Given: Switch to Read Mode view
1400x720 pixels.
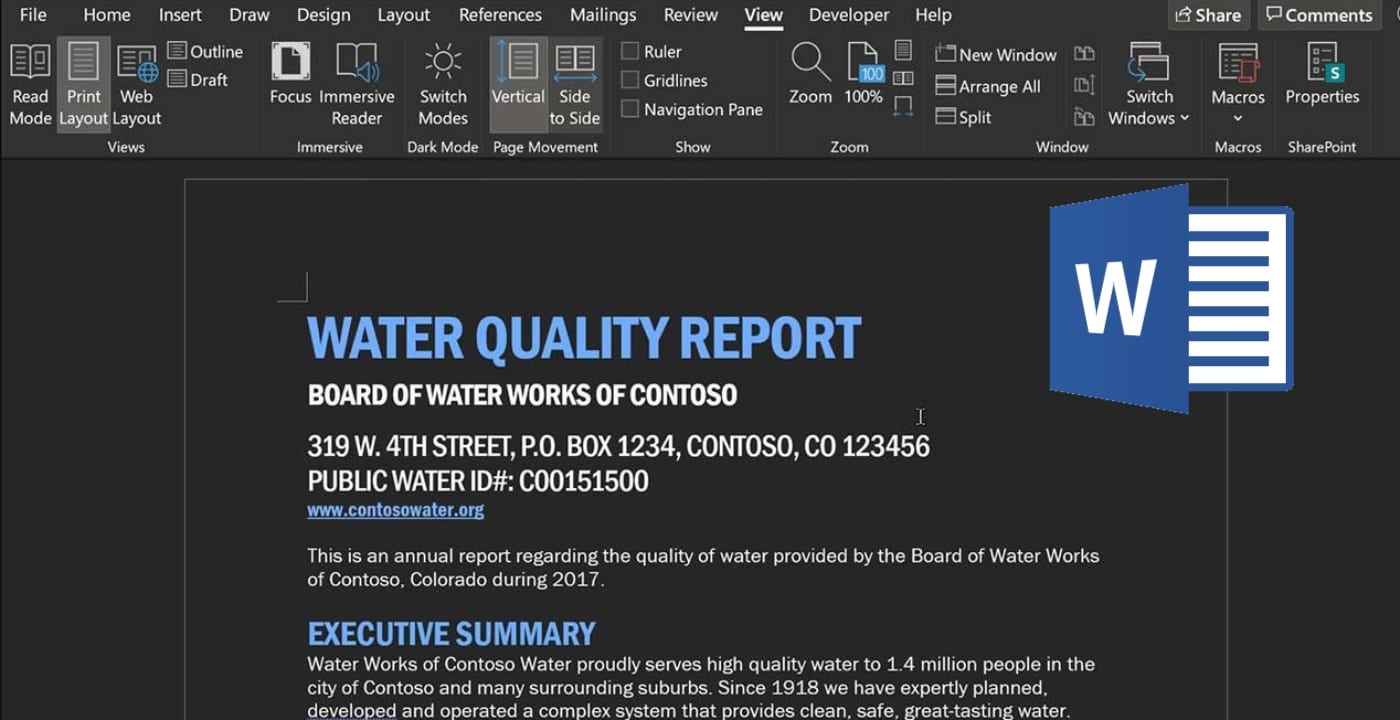Looking at the screenshot, I should 30,84.
